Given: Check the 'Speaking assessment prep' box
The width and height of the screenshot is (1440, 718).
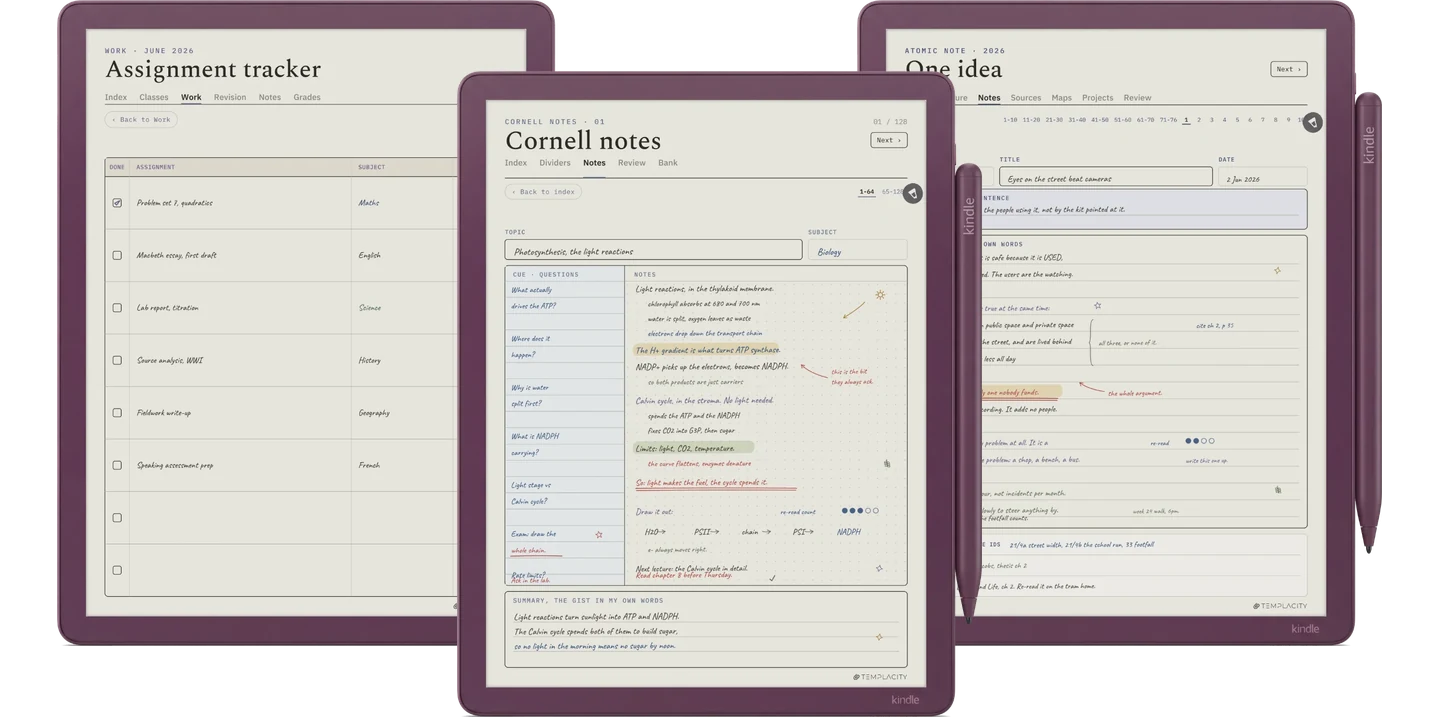Looking at the screenshot, I should (x=117, y=465).
